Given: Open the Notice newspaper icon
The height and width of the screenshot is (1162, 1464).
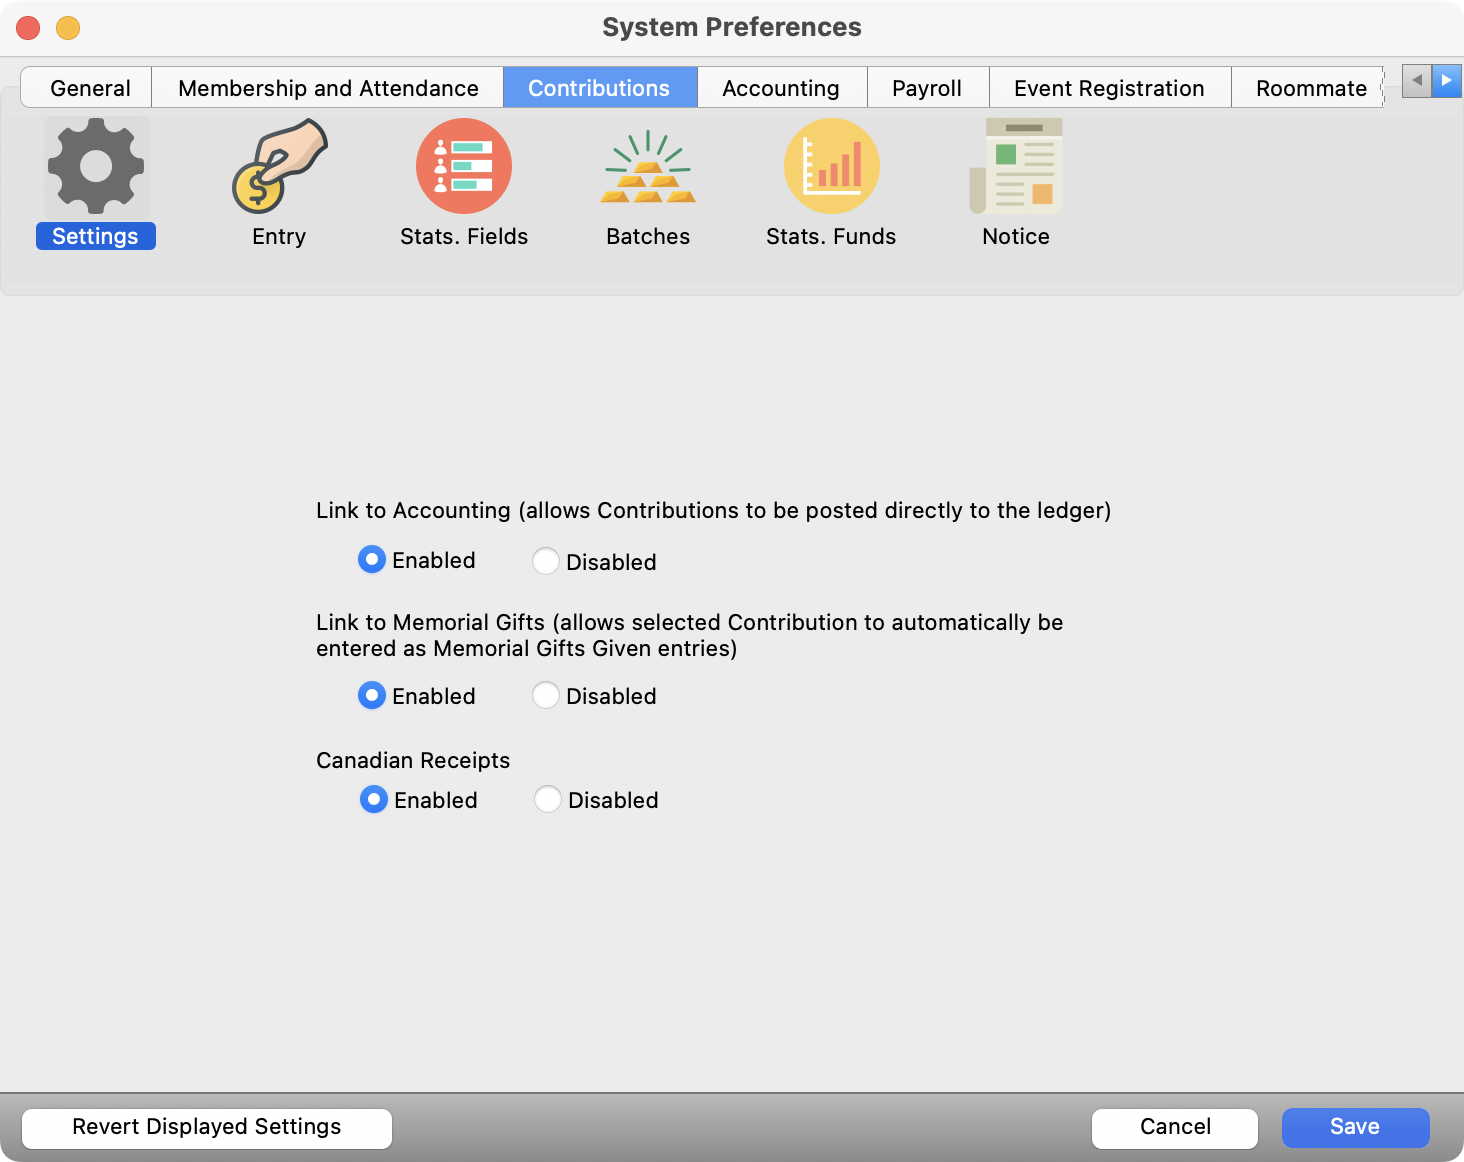Looking at the screenshot, I should [1016, 167].
